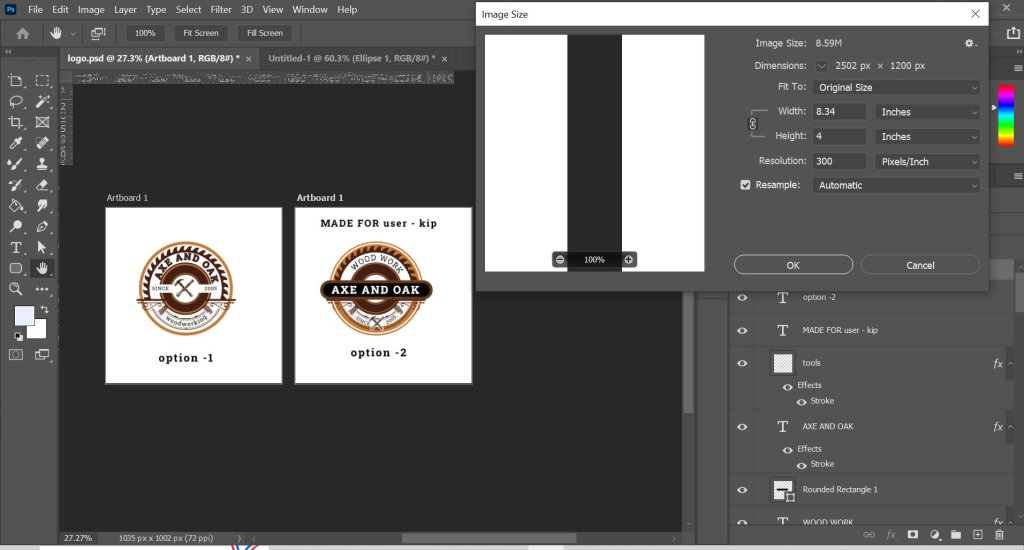The image size is (1024, 550).
Task: Uncheck the Resample checkbox
Action: (745, 185)
